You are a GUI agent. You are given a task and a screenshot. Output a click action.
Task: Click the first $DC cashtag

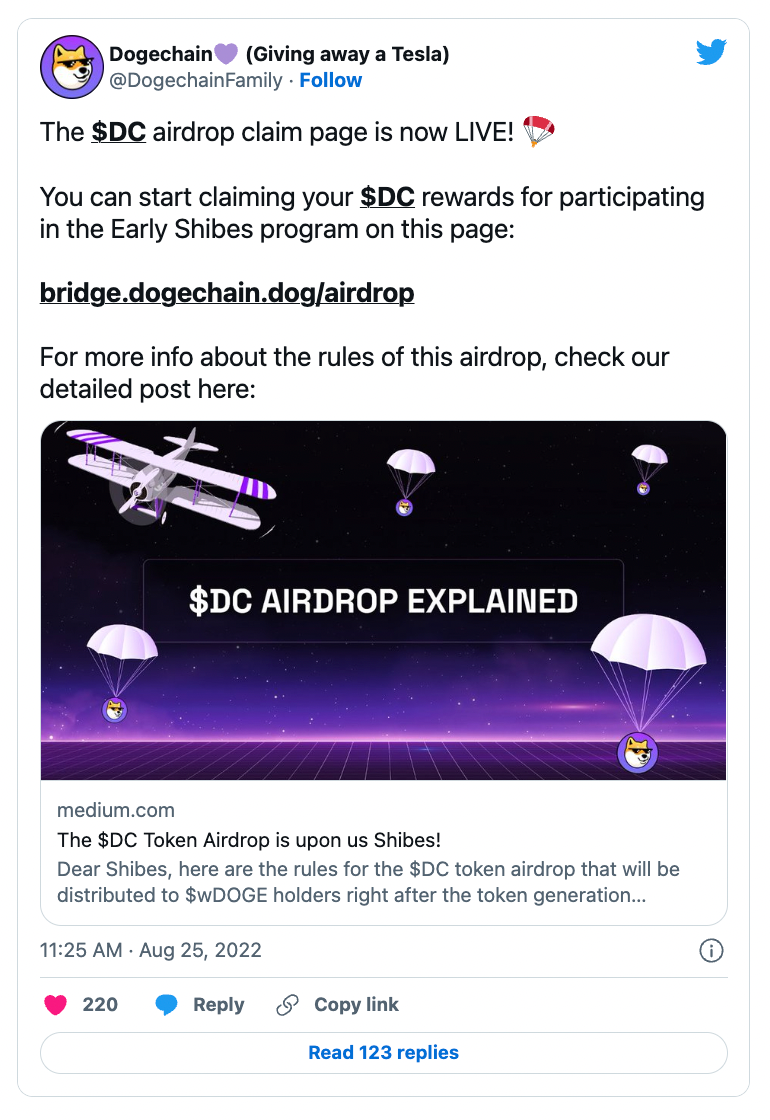click(x=118, y=132)
